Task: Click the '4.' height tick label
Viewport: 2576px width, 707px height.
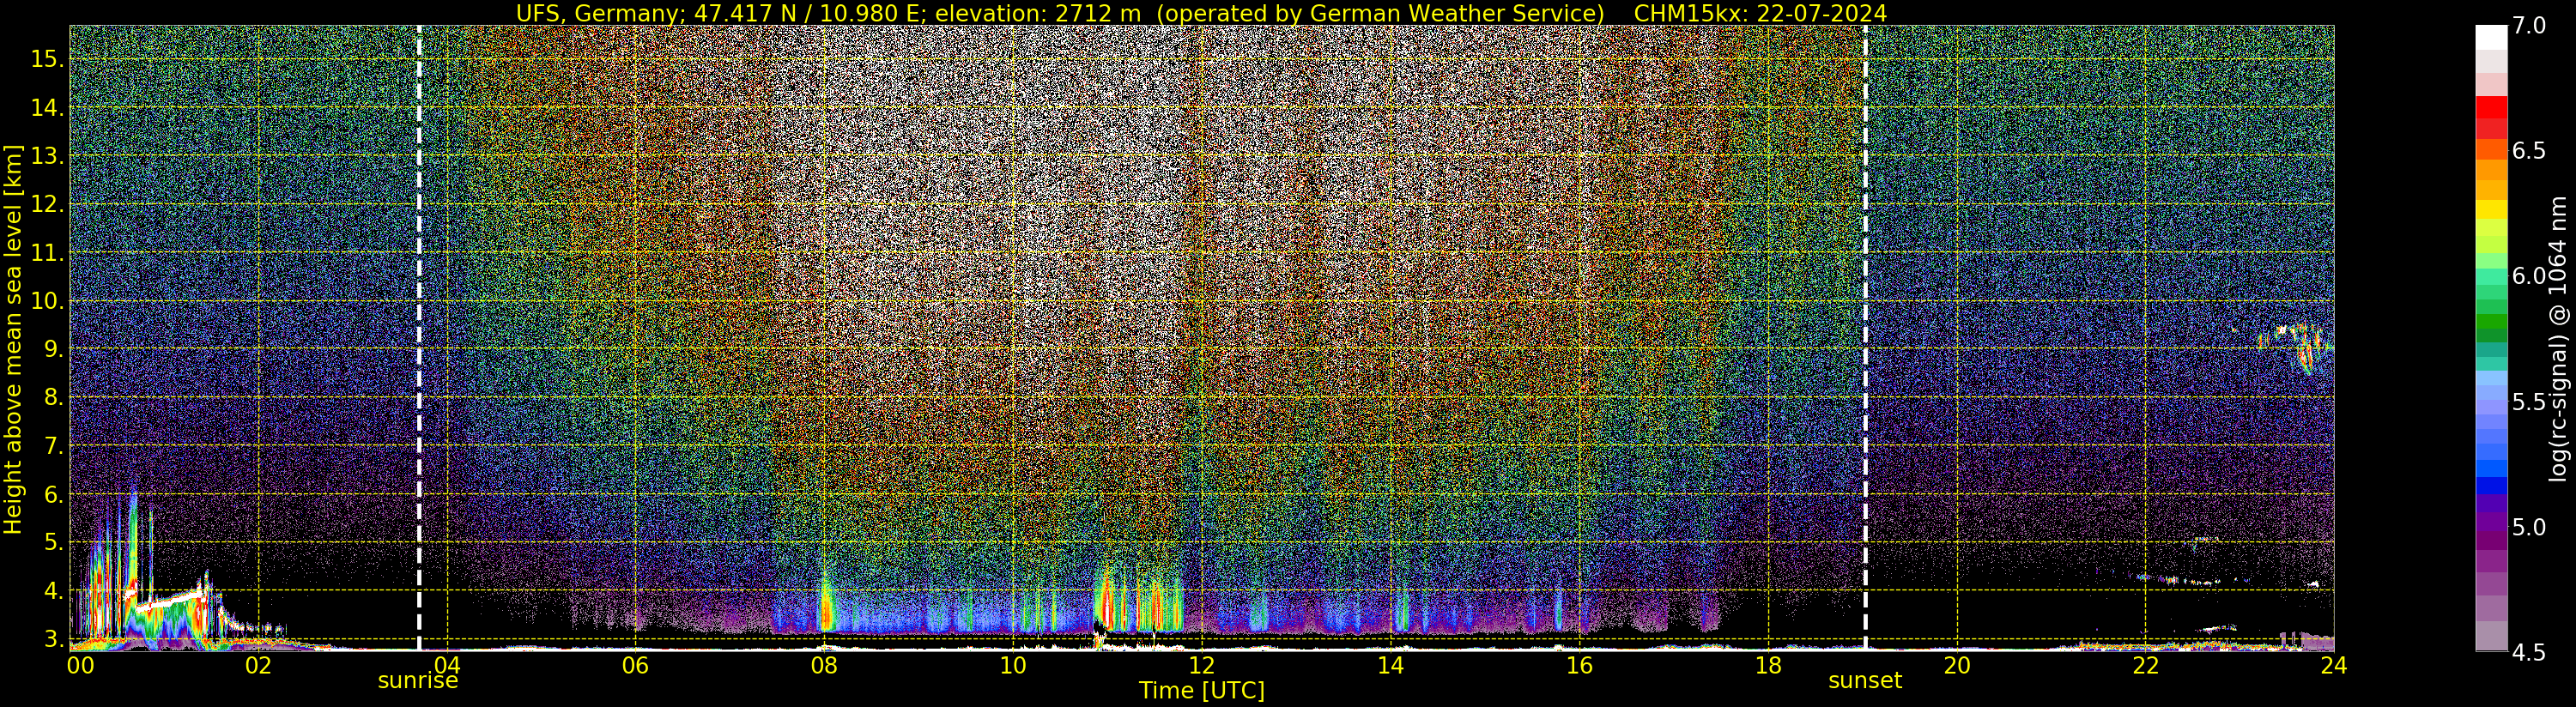Action: tap(53, 590)
